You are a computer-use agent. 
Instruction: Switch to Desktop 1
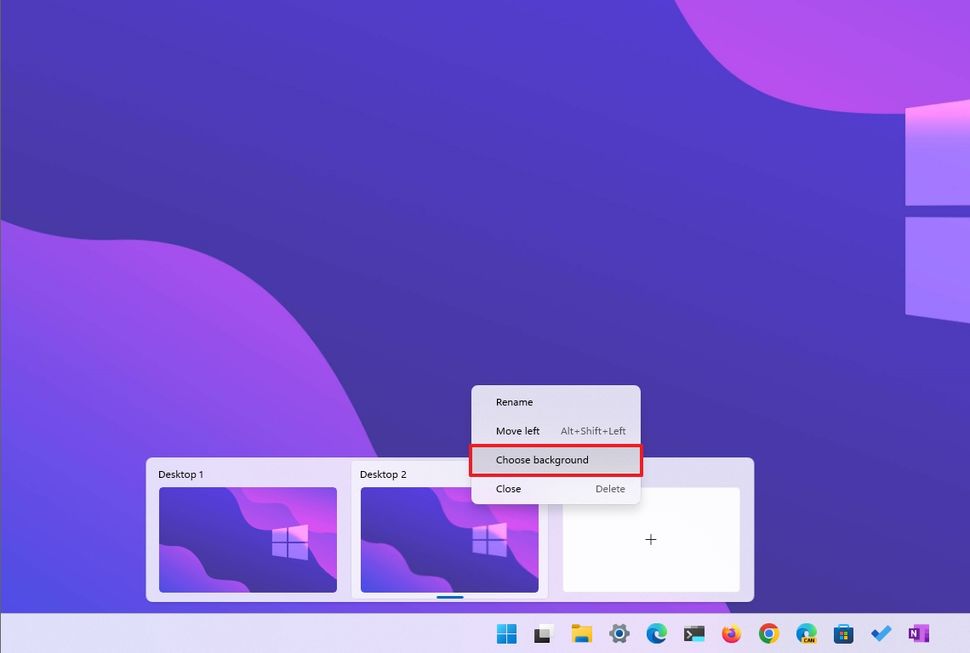pos(247,540)
